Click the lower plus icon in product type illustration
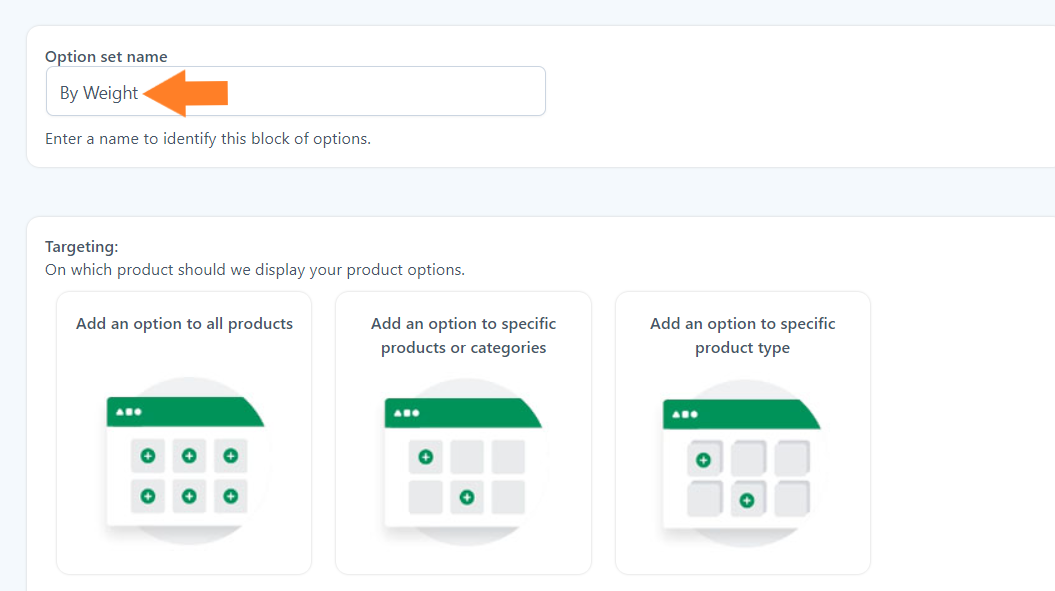1055x591 pixels. tap(747, 500)
